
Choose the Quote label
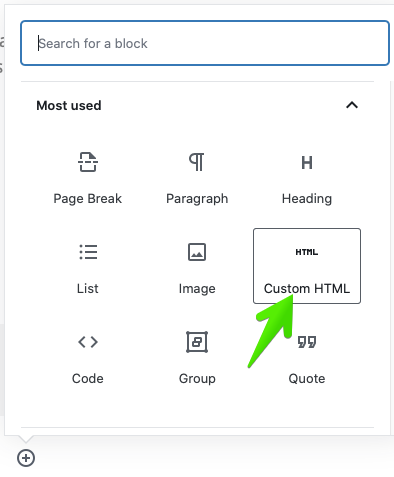pyautogui.click(x=307, y=379)
